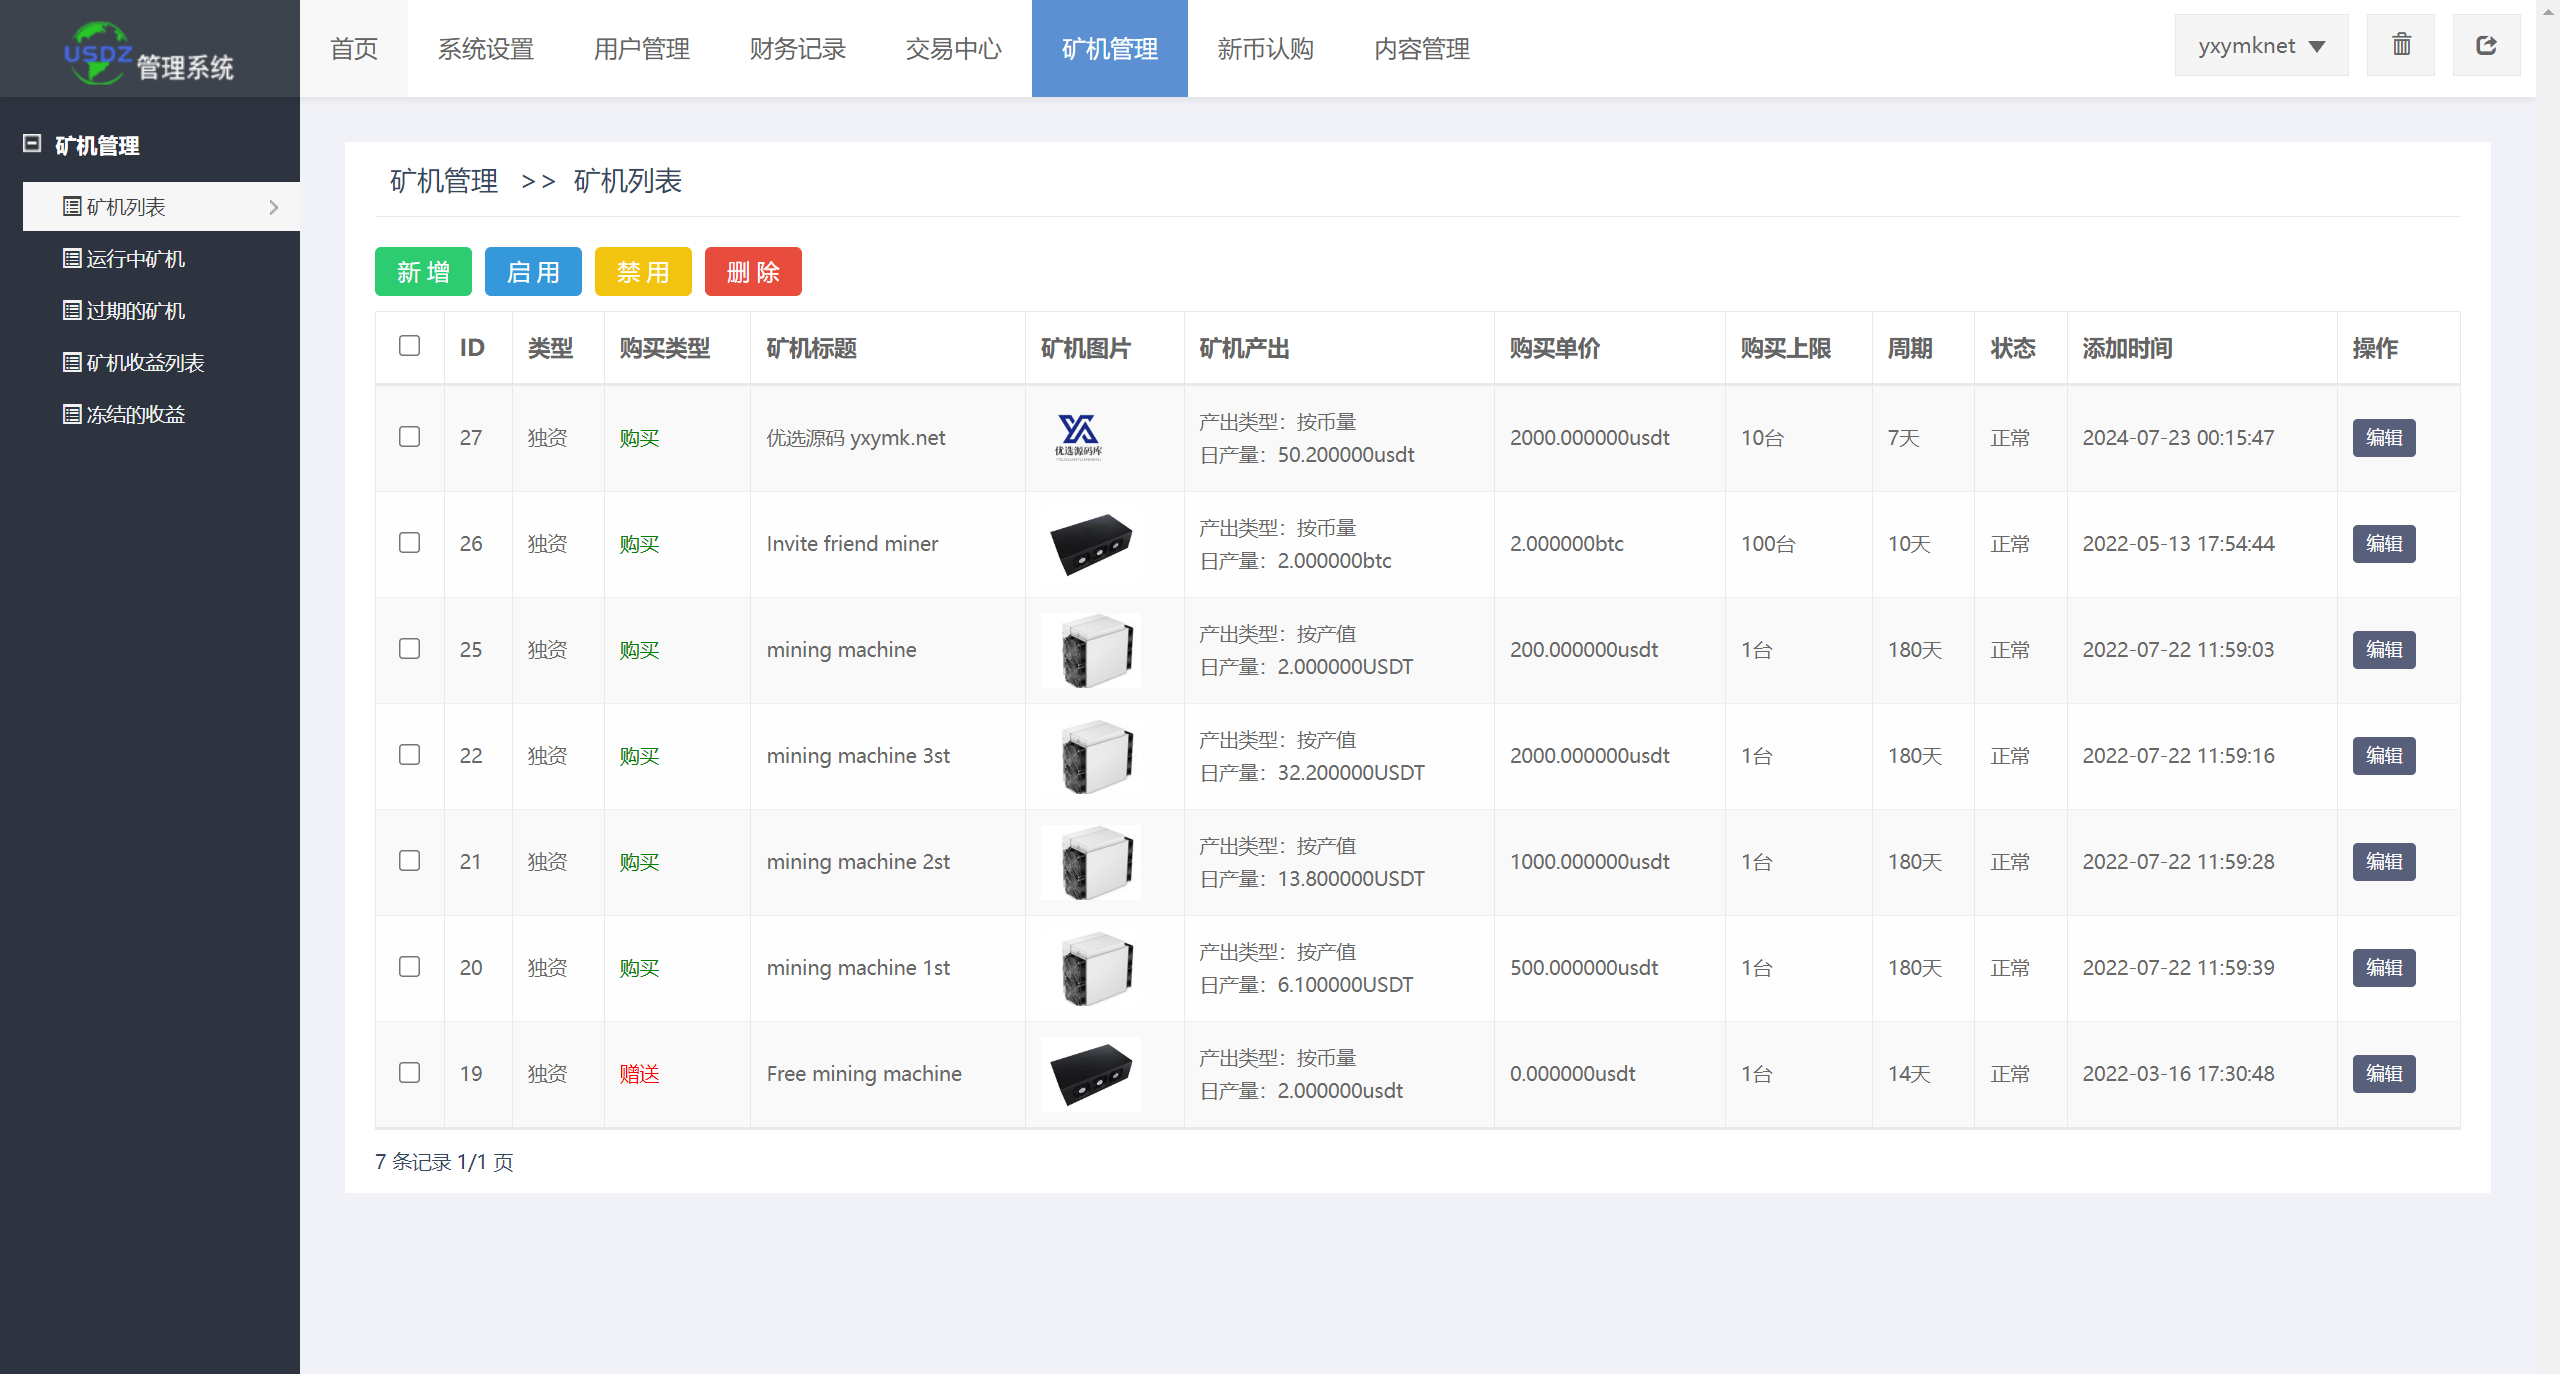Click list icon beside 过期的矿机
The height and width of the screenshot is (1374, 2560).
click(x=72, y=310)
